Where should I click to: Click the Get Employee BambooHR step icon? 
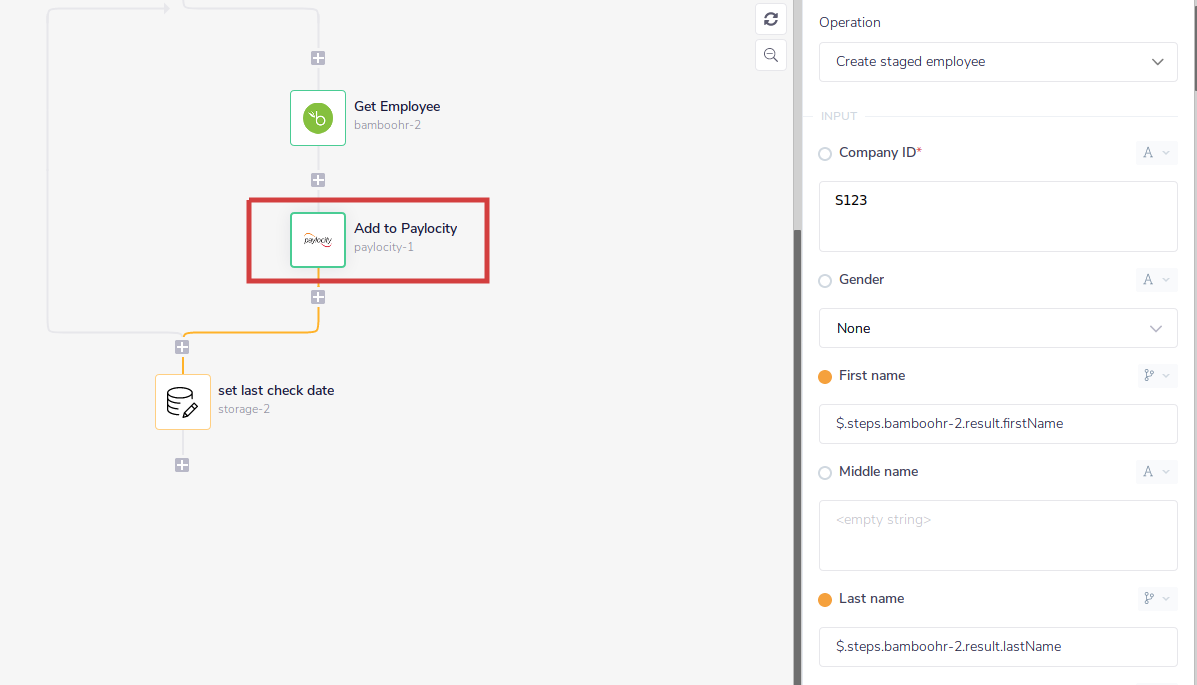[x=318, y=118]
